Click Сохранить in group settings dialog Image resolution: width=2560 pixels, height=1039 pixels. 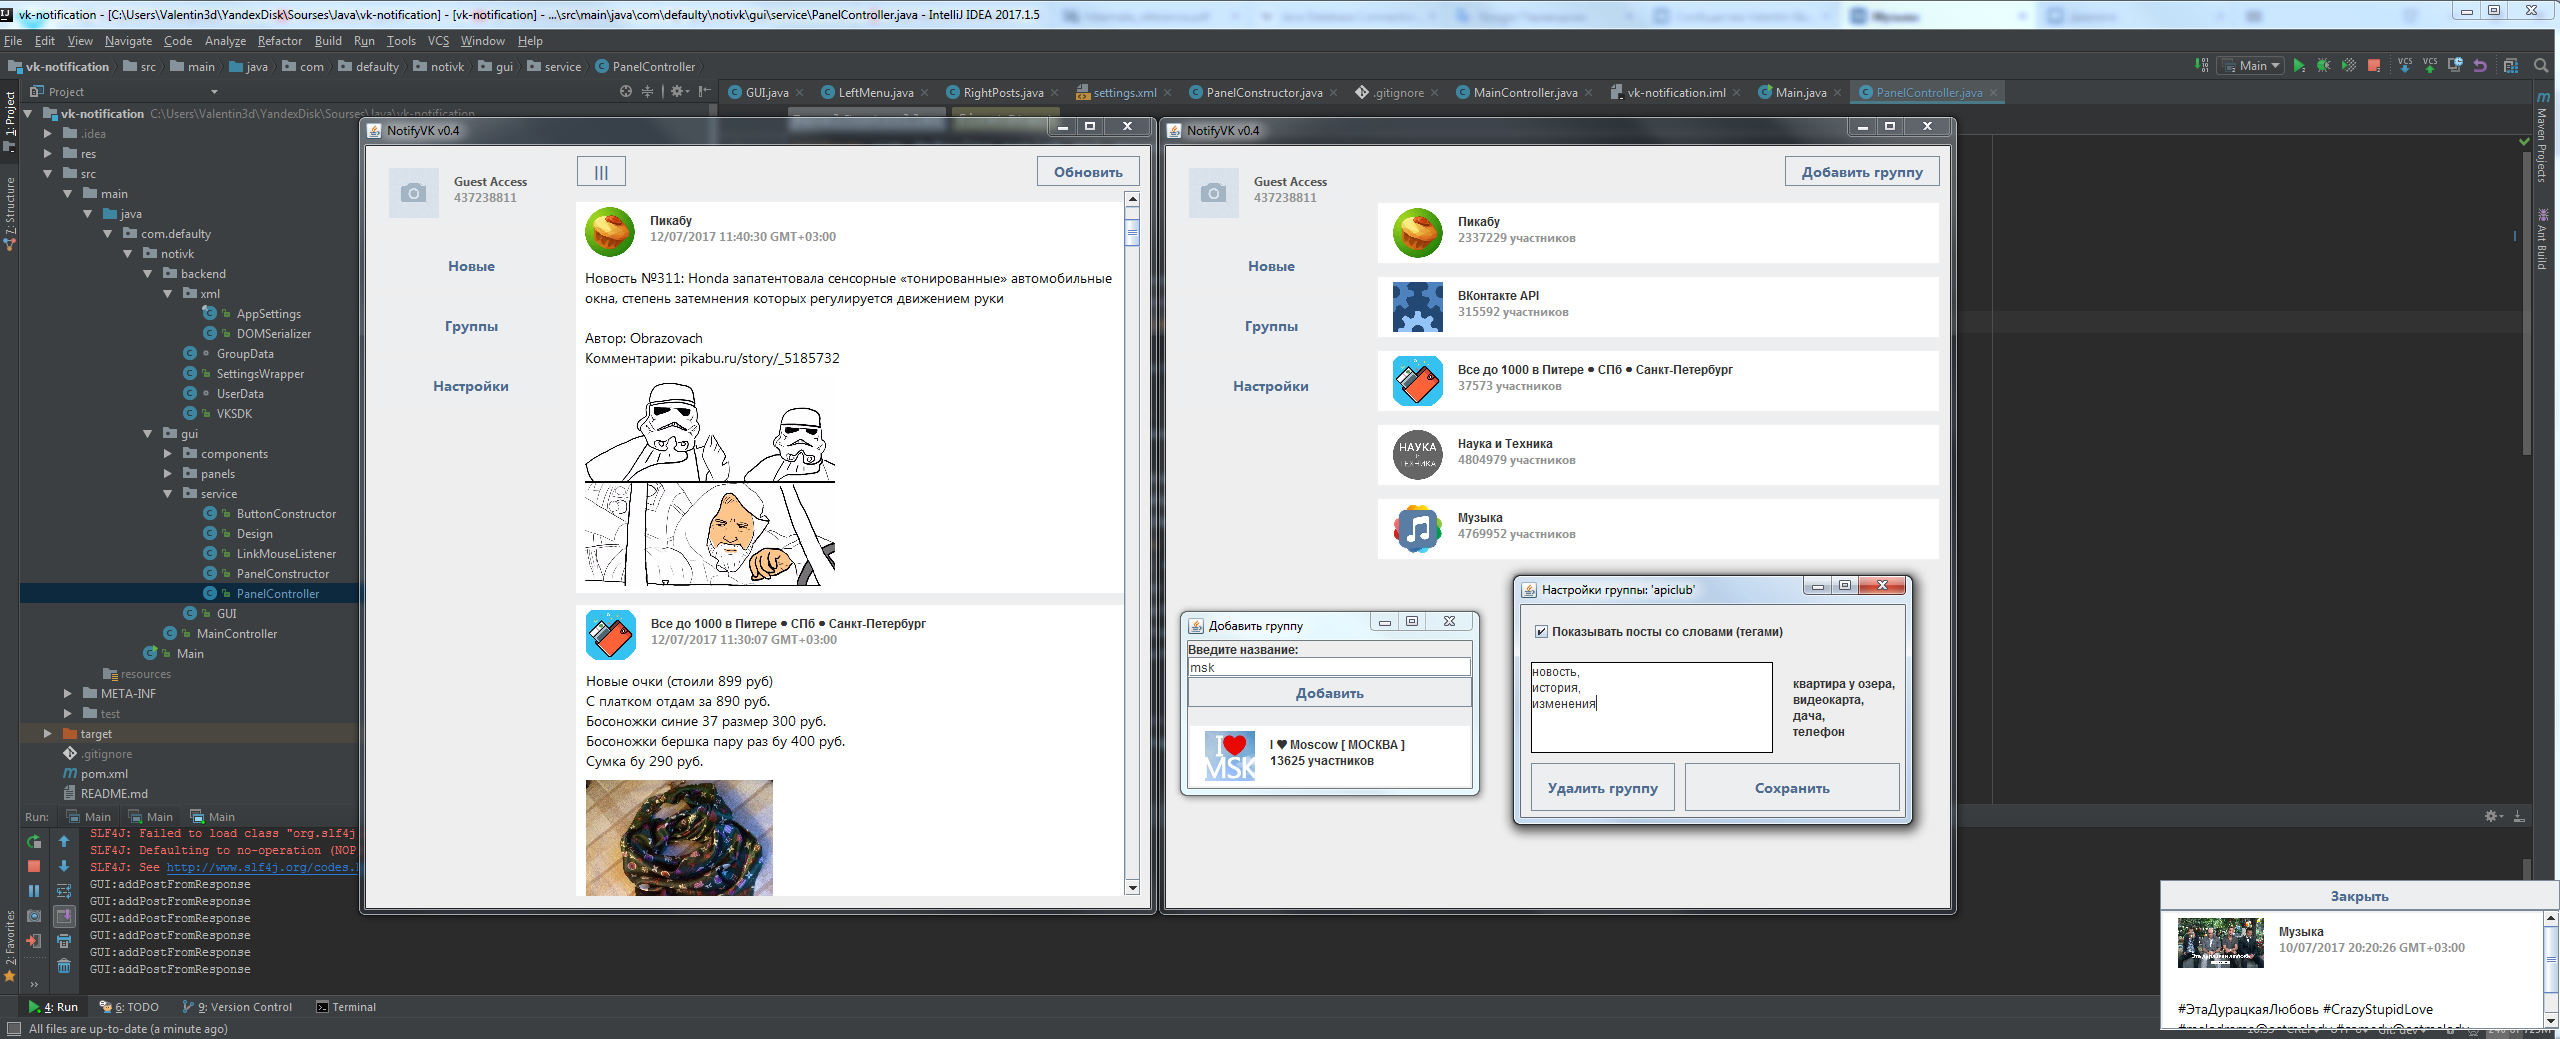[x=1792, y=788]
